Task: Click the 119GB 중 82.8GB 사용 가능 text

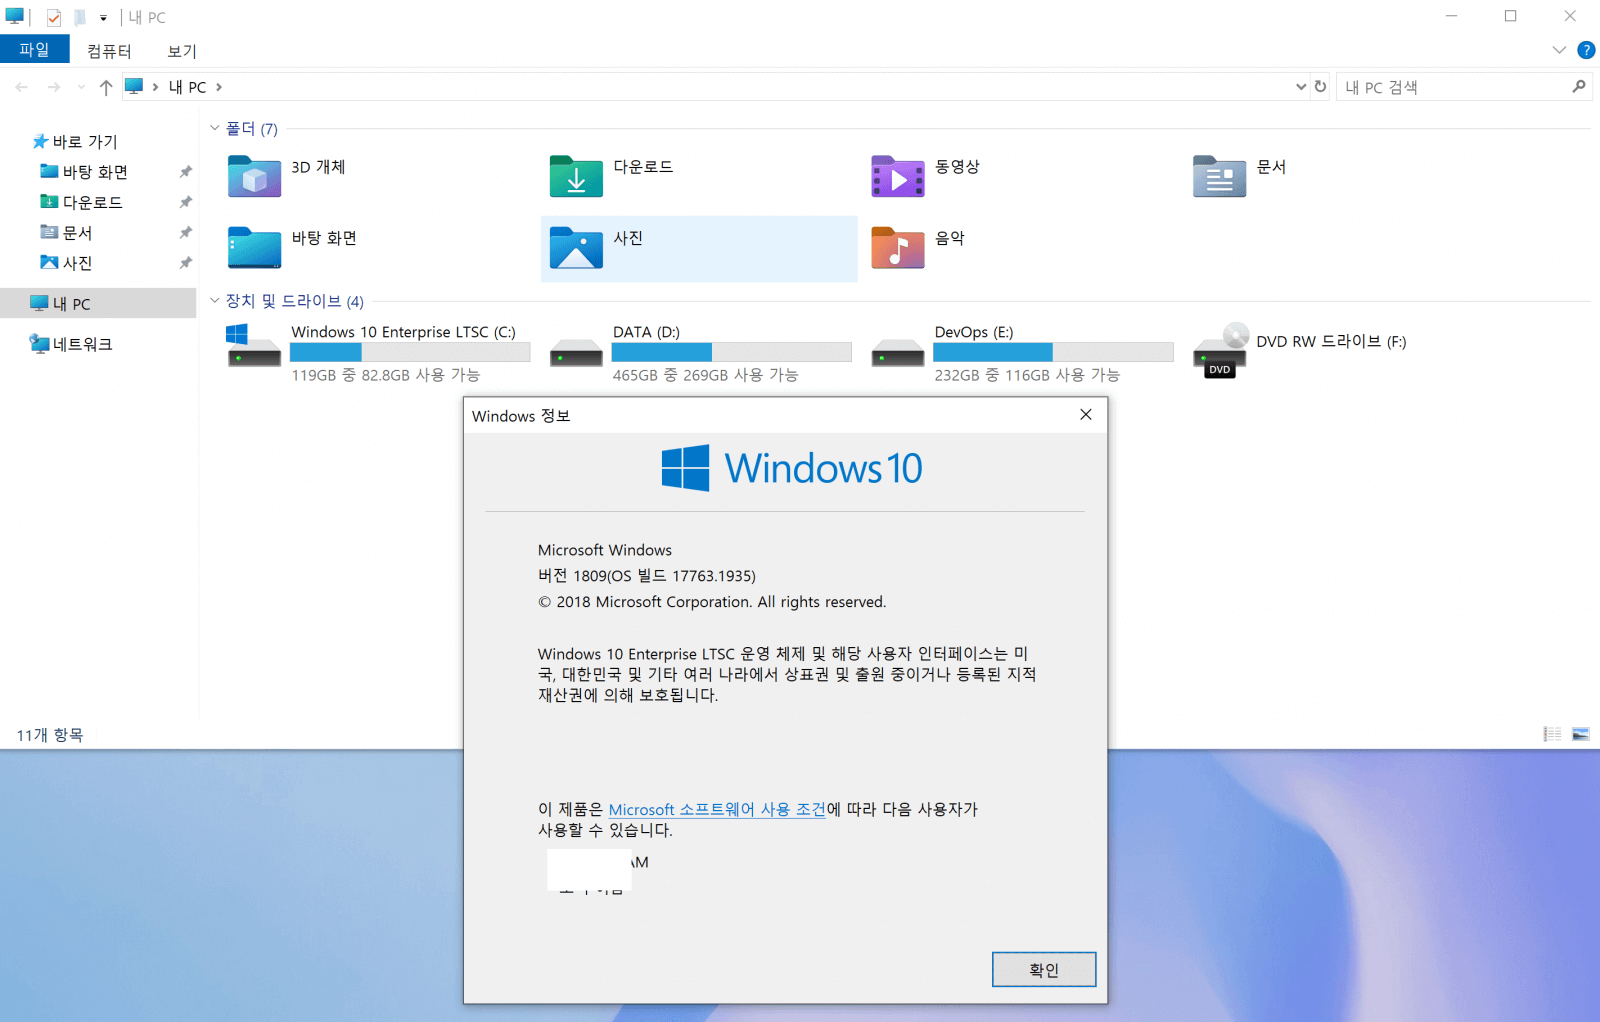Action: [x=386, y=375]
